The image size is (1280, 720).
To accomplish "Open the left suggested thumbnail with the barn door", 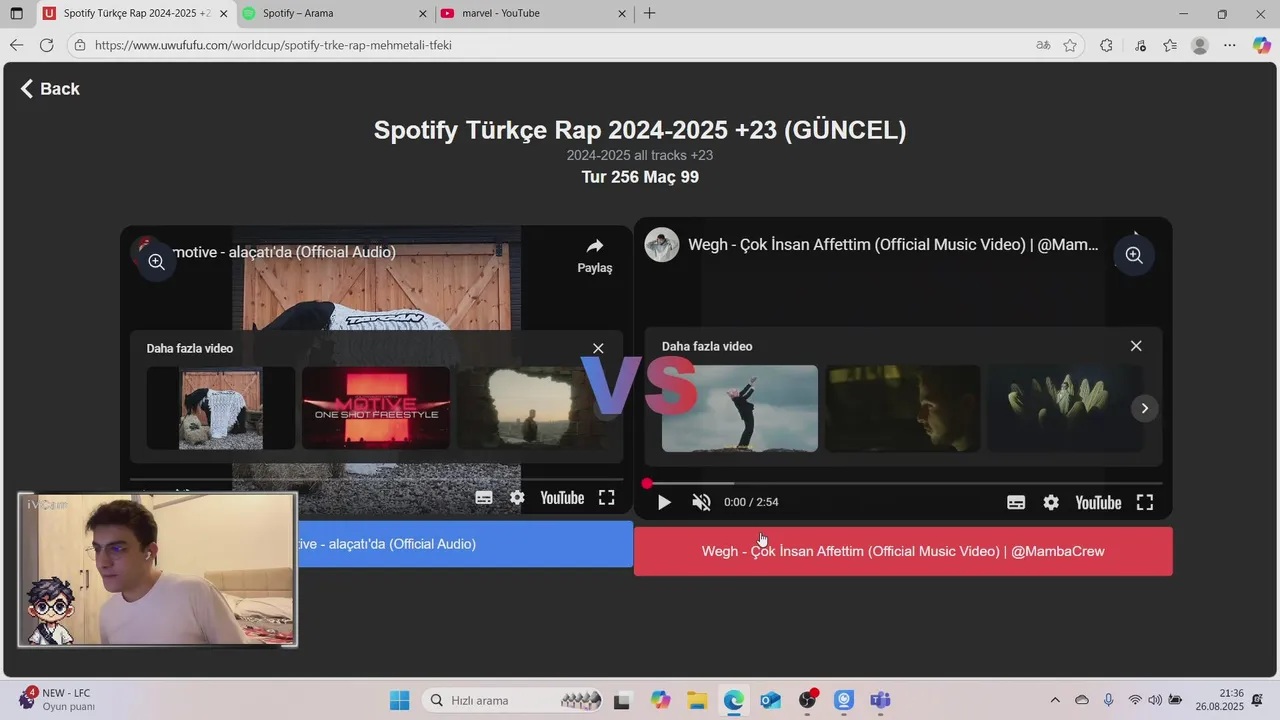I will (221, 408).
